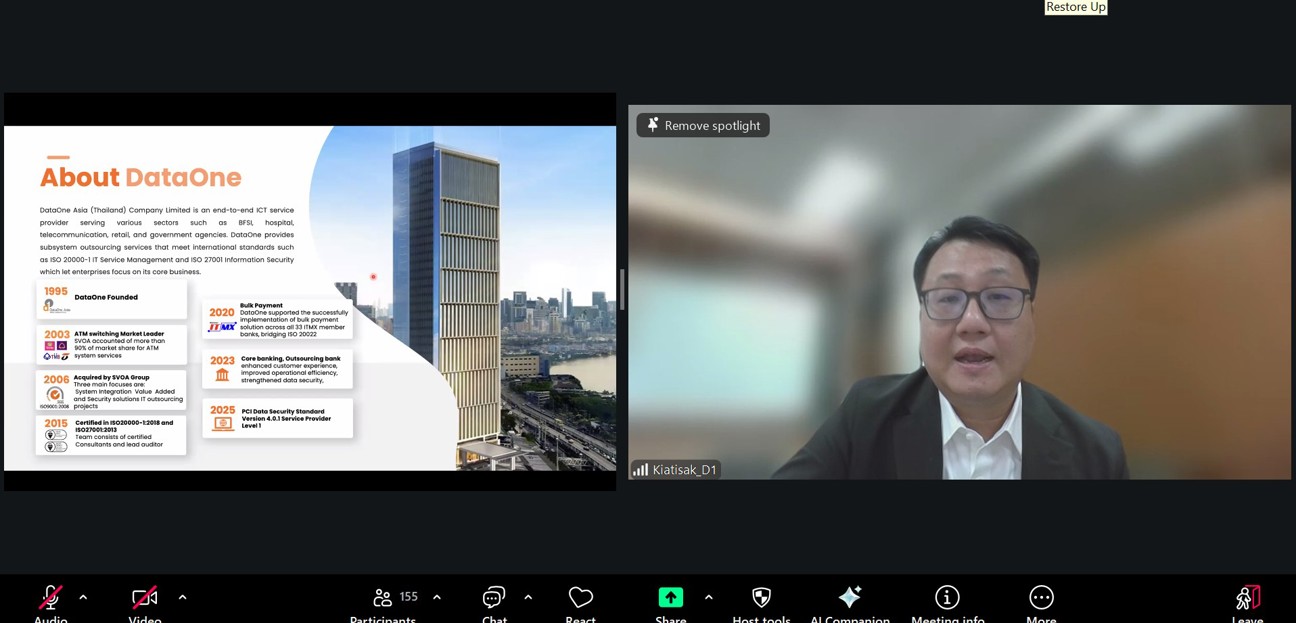Click Remove spotlight button
Viewport: 1296px width, 623px height.
click(703, 125)
